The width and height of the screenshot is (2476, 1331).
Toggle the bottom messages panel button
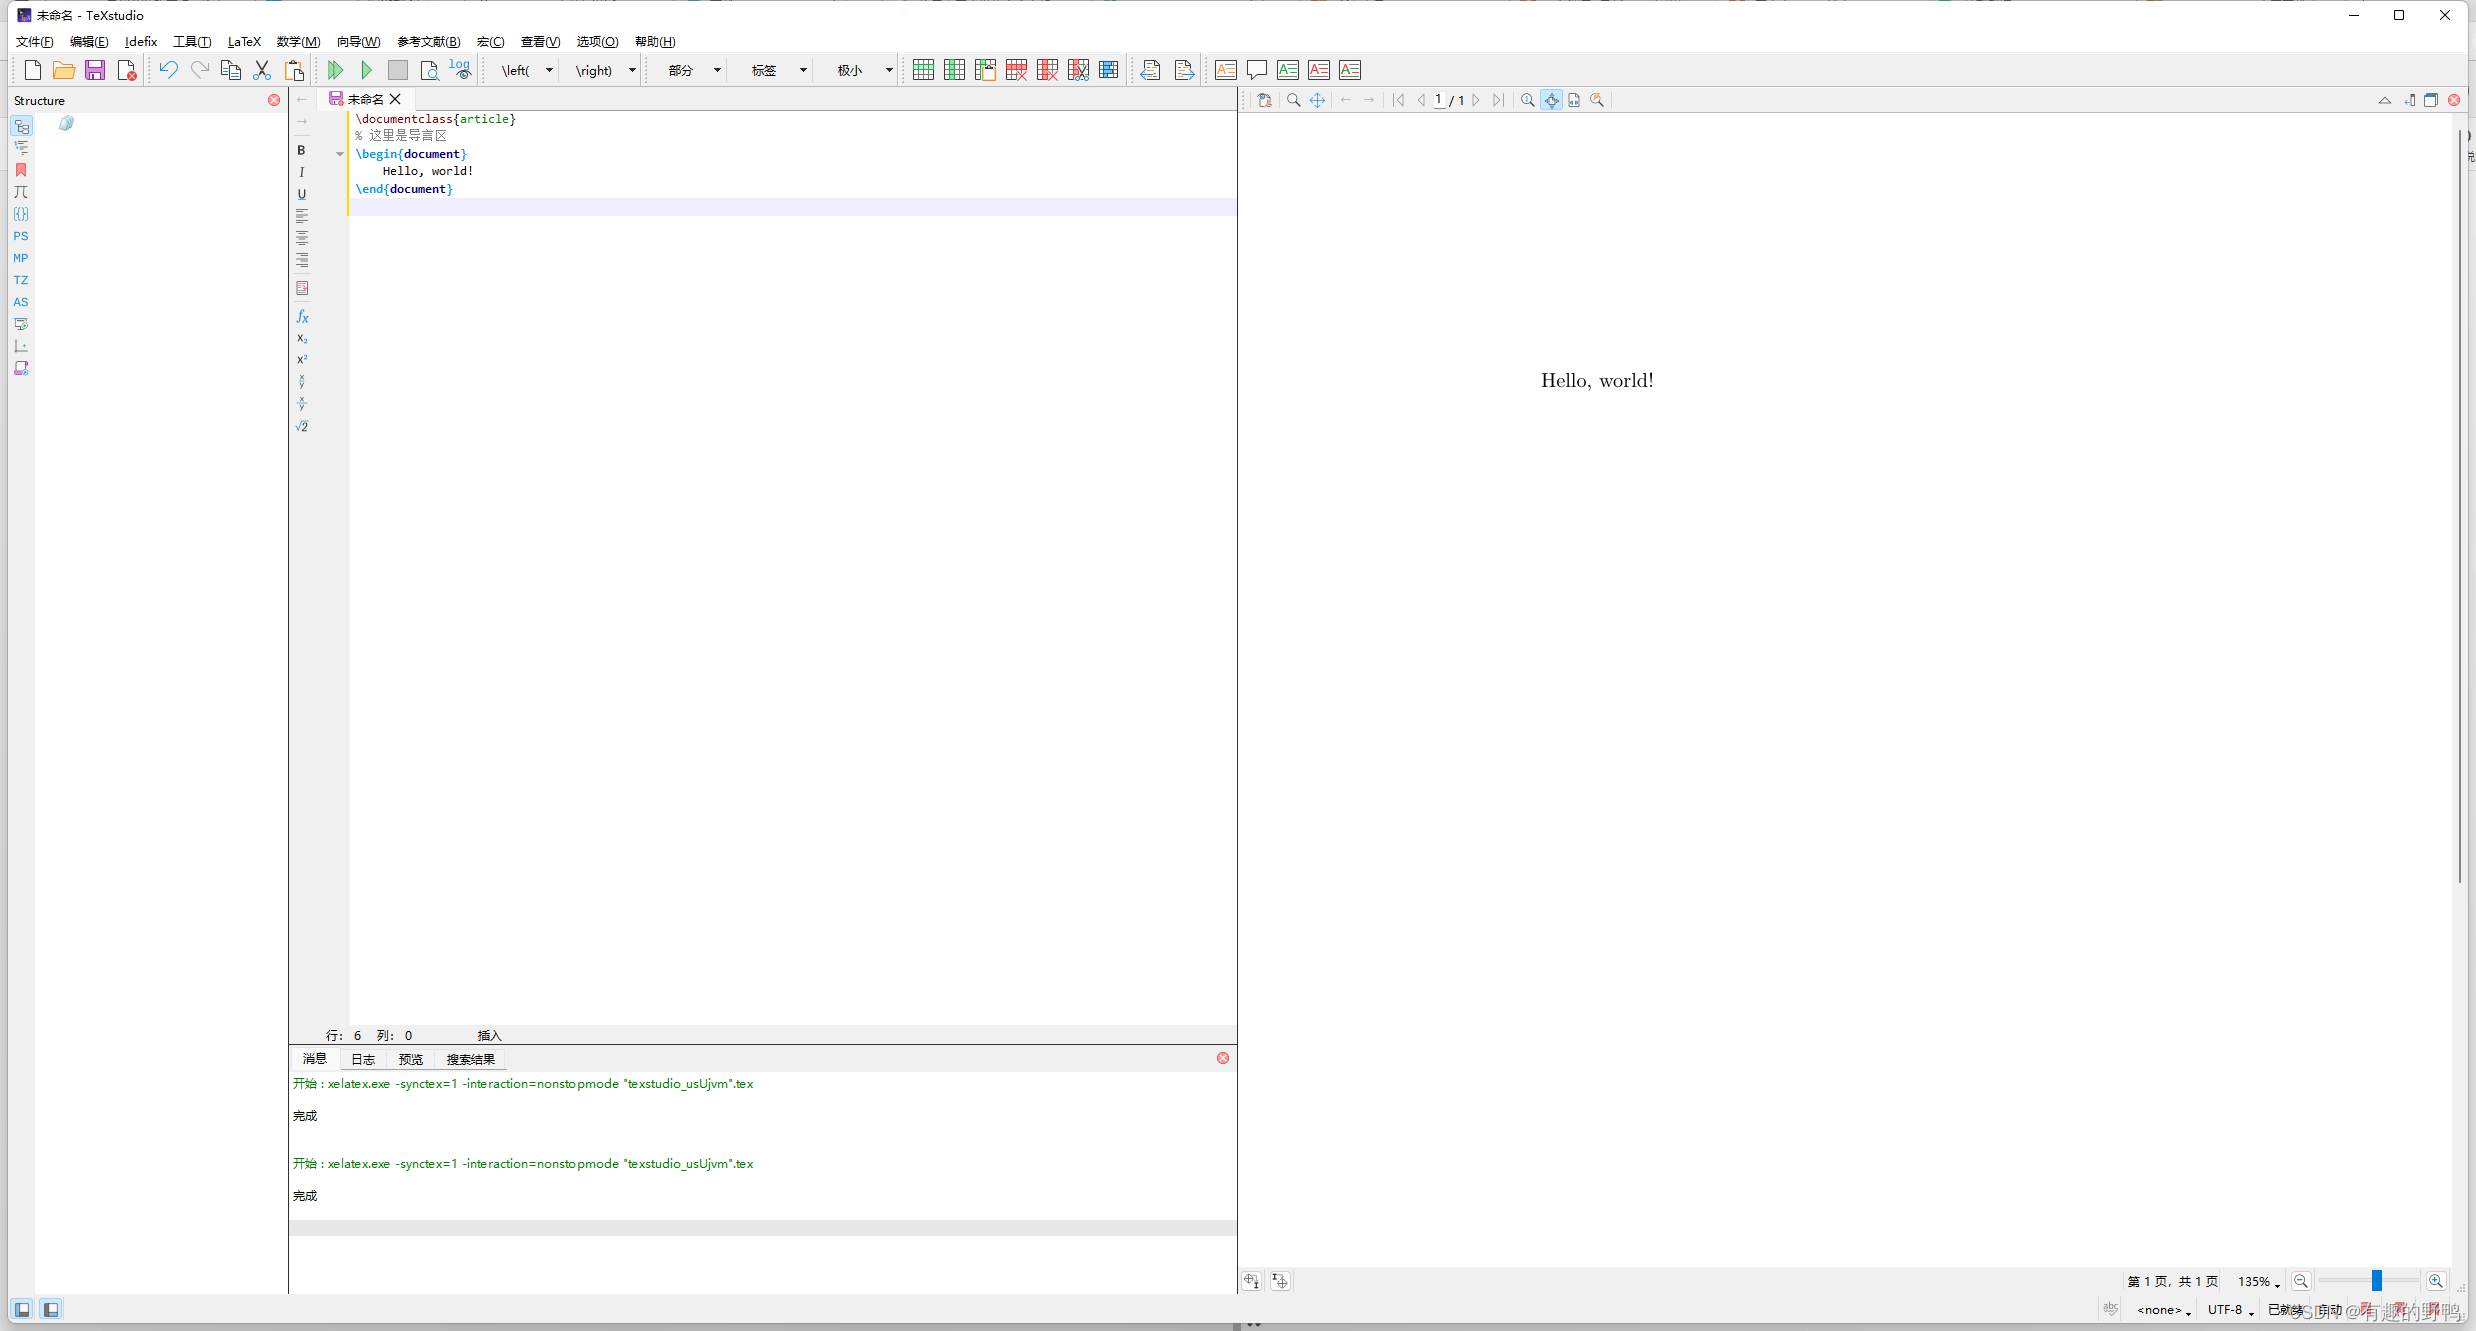(x=51, y=1309)
